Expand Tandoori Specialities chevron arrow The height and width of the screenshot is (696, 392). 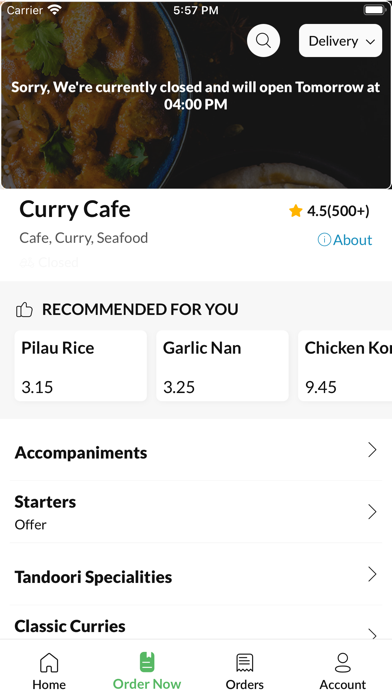(372, 574)
